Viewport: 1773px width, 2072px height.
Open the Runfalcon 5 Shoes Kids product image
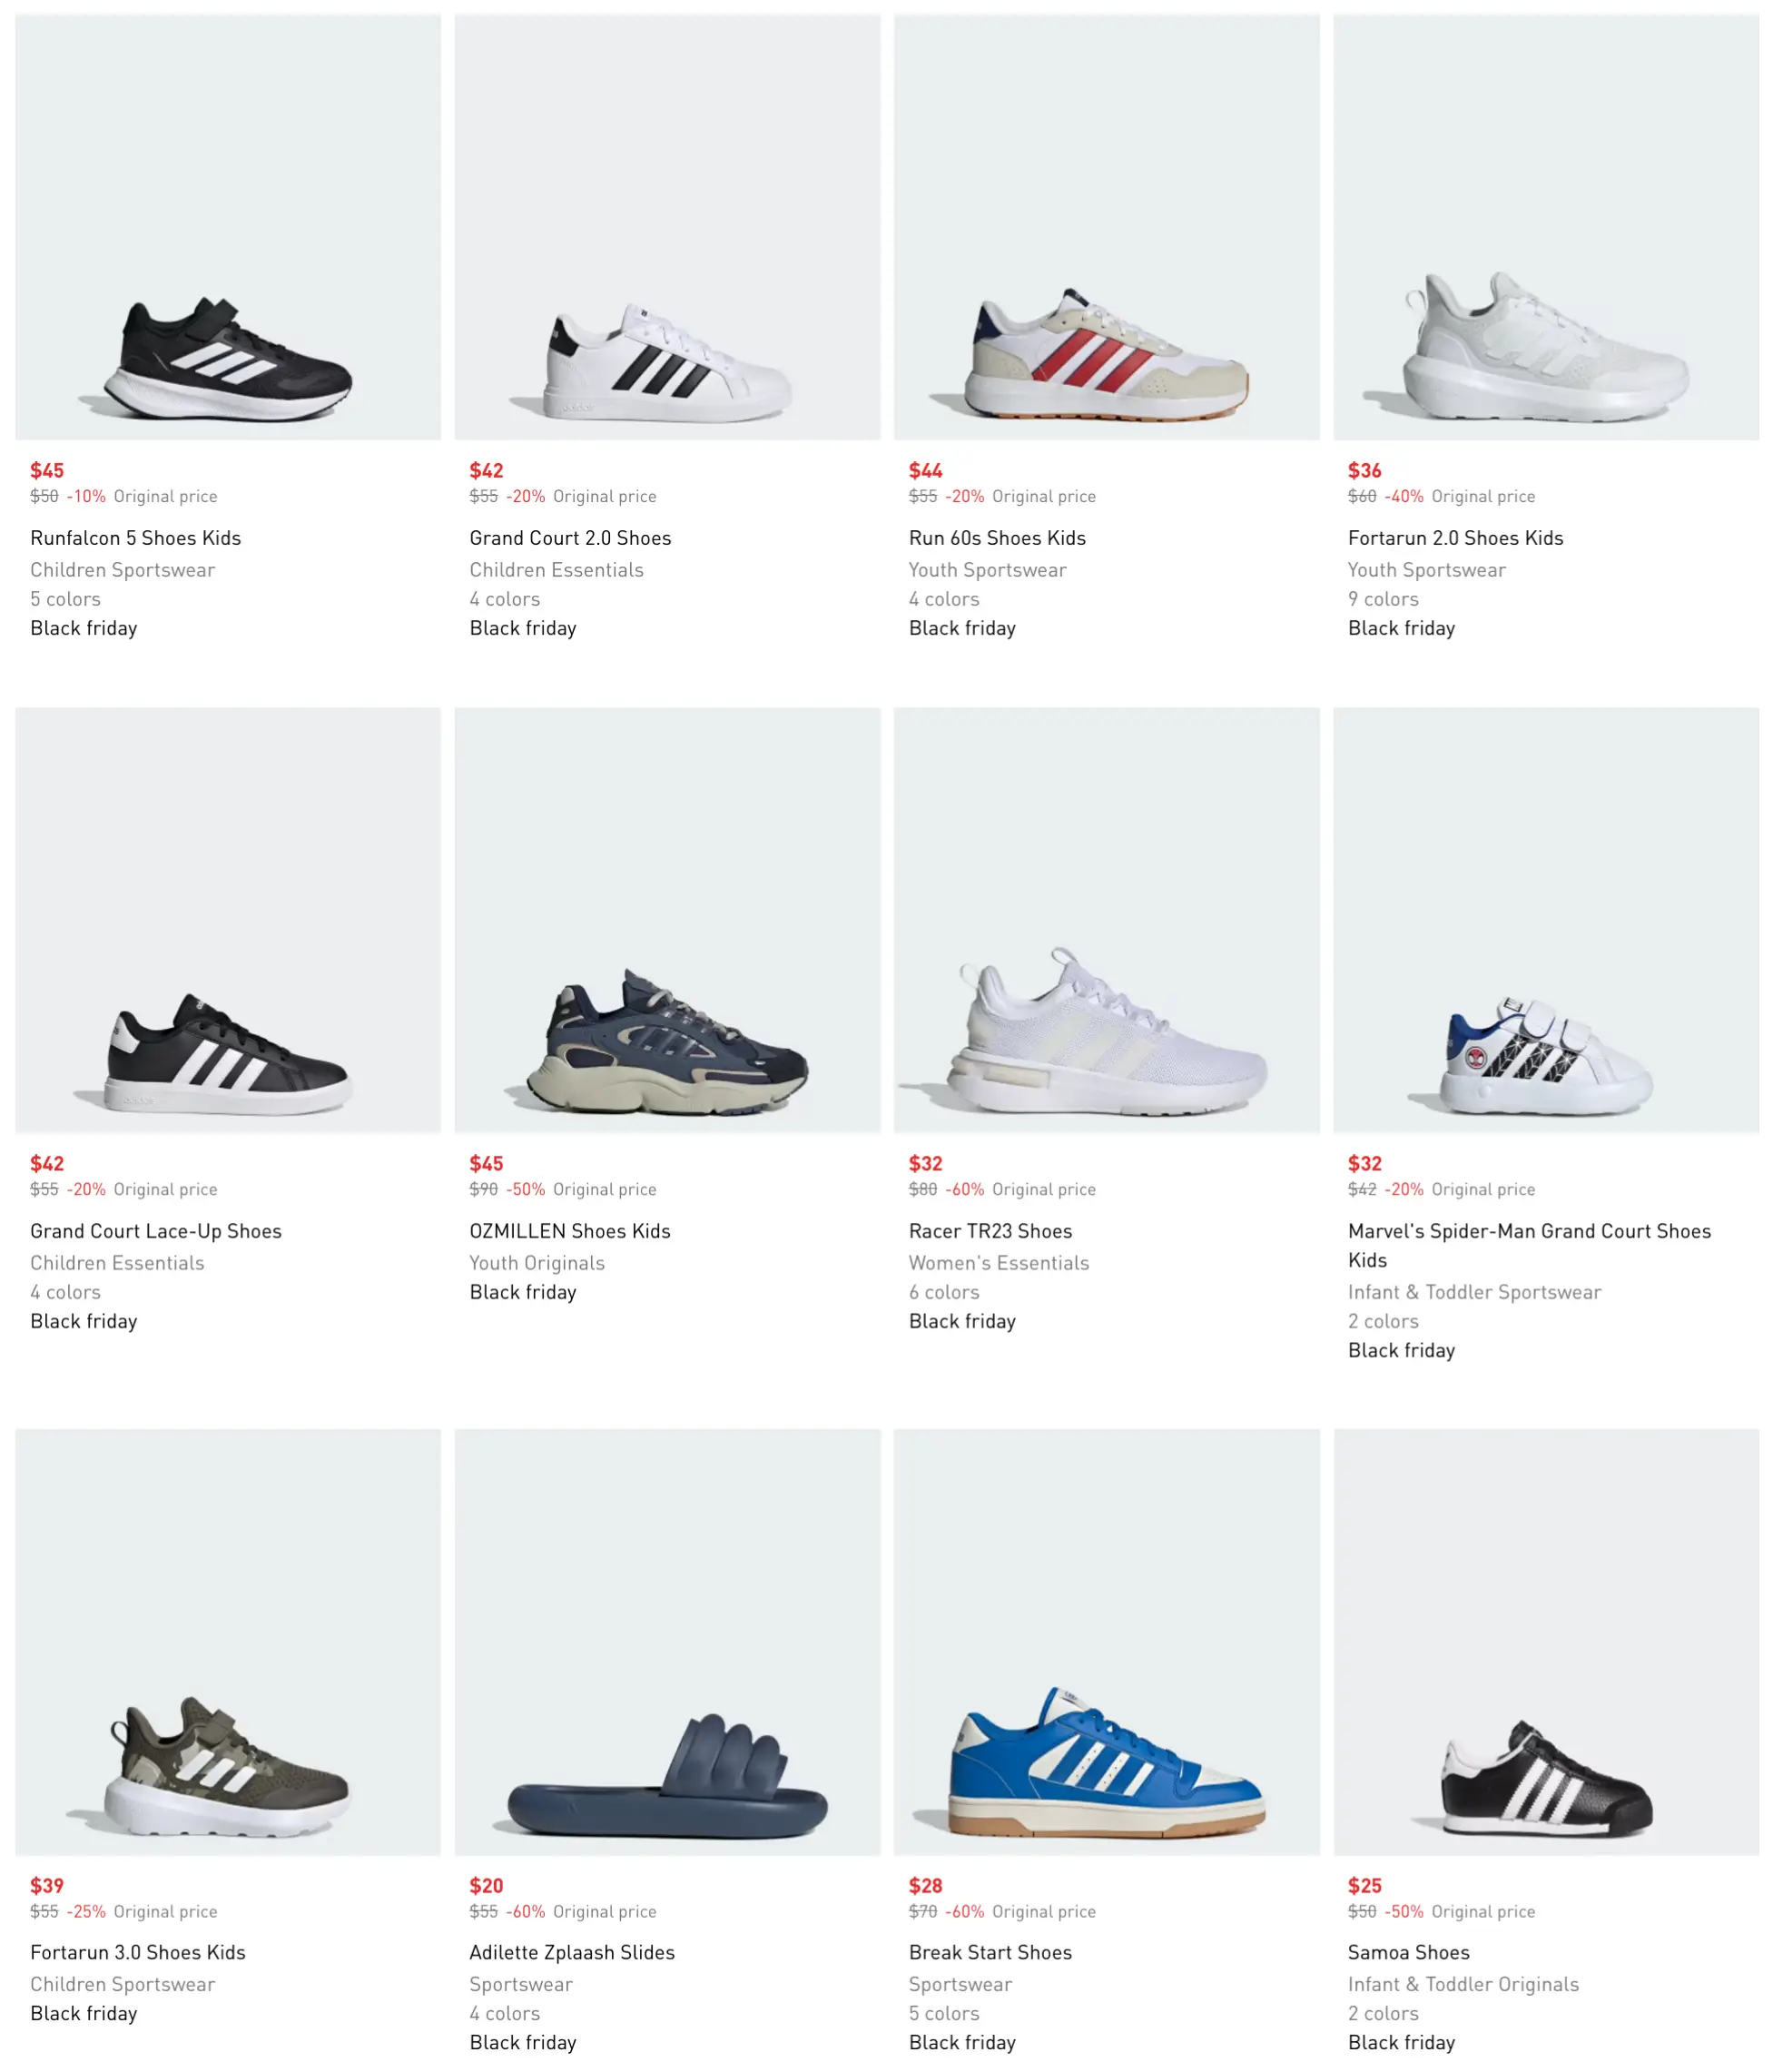pos(228,227)
